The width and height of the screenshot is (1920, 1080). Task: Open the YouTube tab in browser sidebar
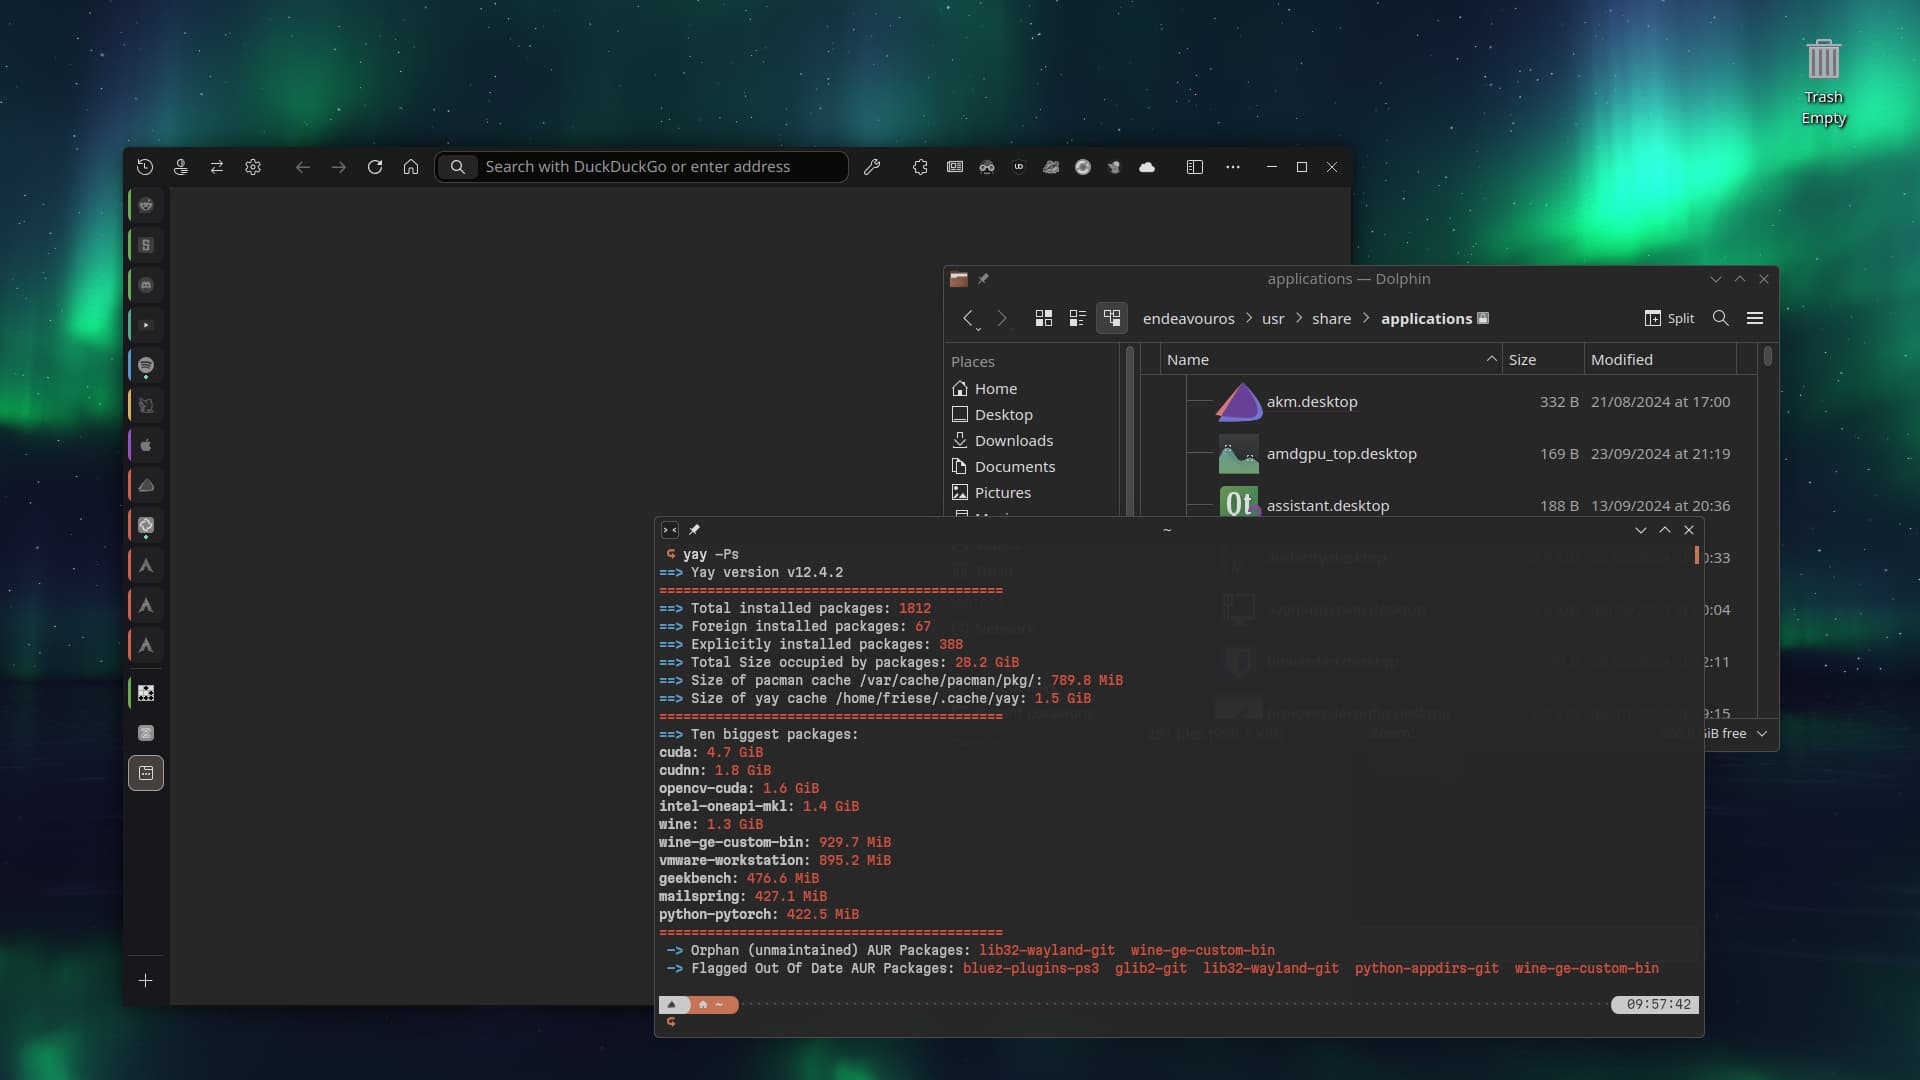(146, 325)
